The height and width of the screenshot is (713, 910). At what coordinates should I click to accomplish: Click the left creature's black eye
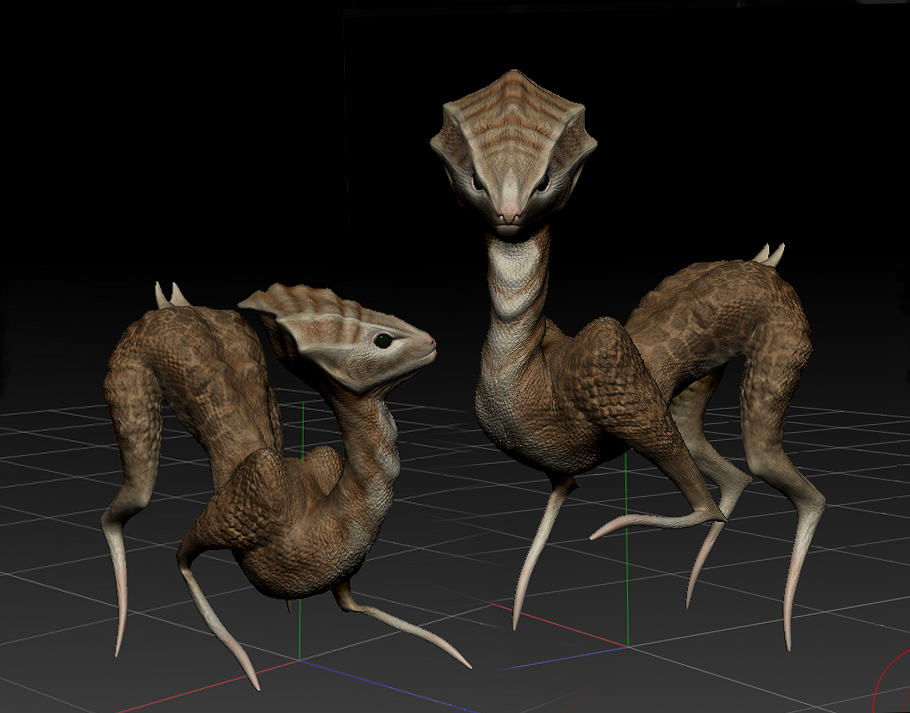[x=382, y=340]
